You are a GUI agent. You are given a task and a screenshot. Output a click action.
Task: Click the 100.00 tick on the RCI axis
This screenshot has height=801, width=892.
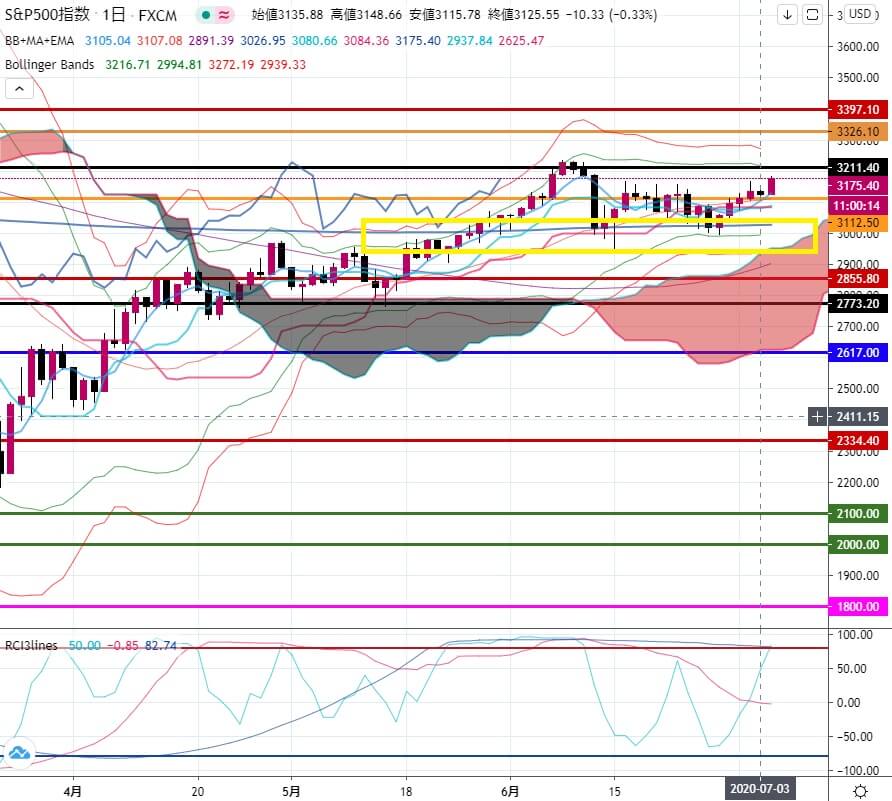pos(854,634)
